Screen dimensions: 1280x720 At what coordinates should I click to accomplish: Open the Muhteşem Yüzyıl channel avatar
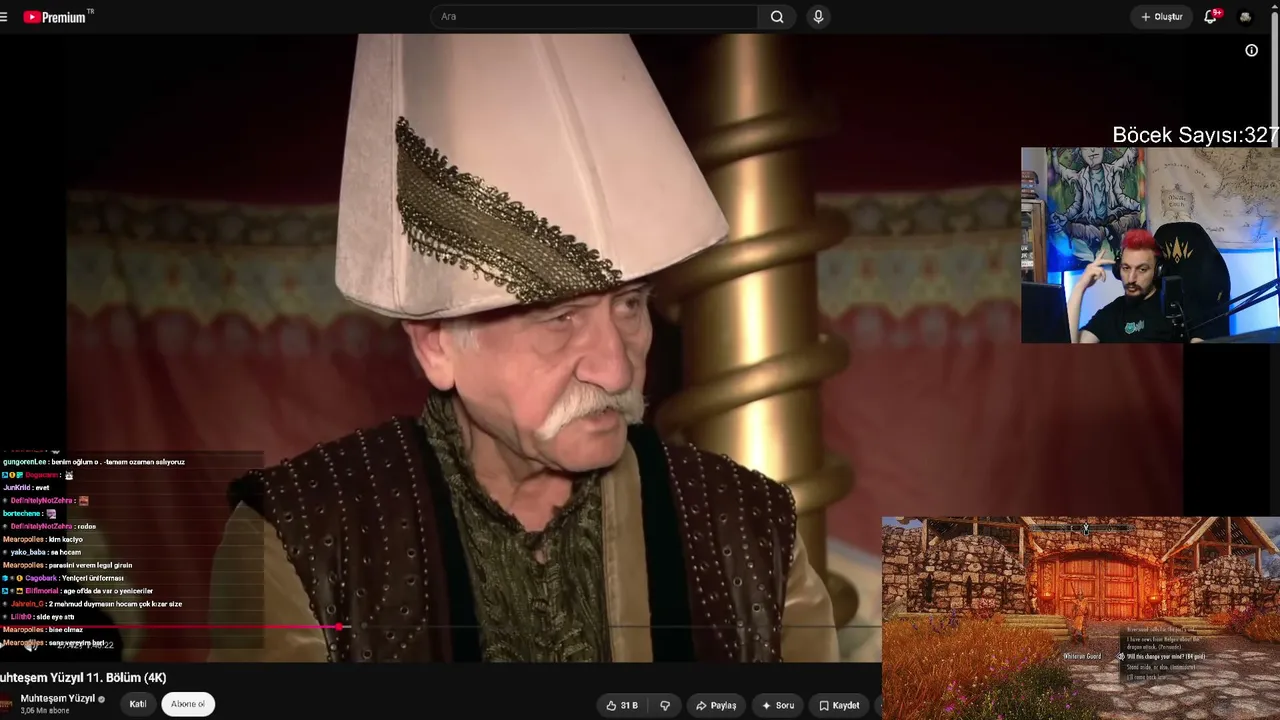click(6, 703)
